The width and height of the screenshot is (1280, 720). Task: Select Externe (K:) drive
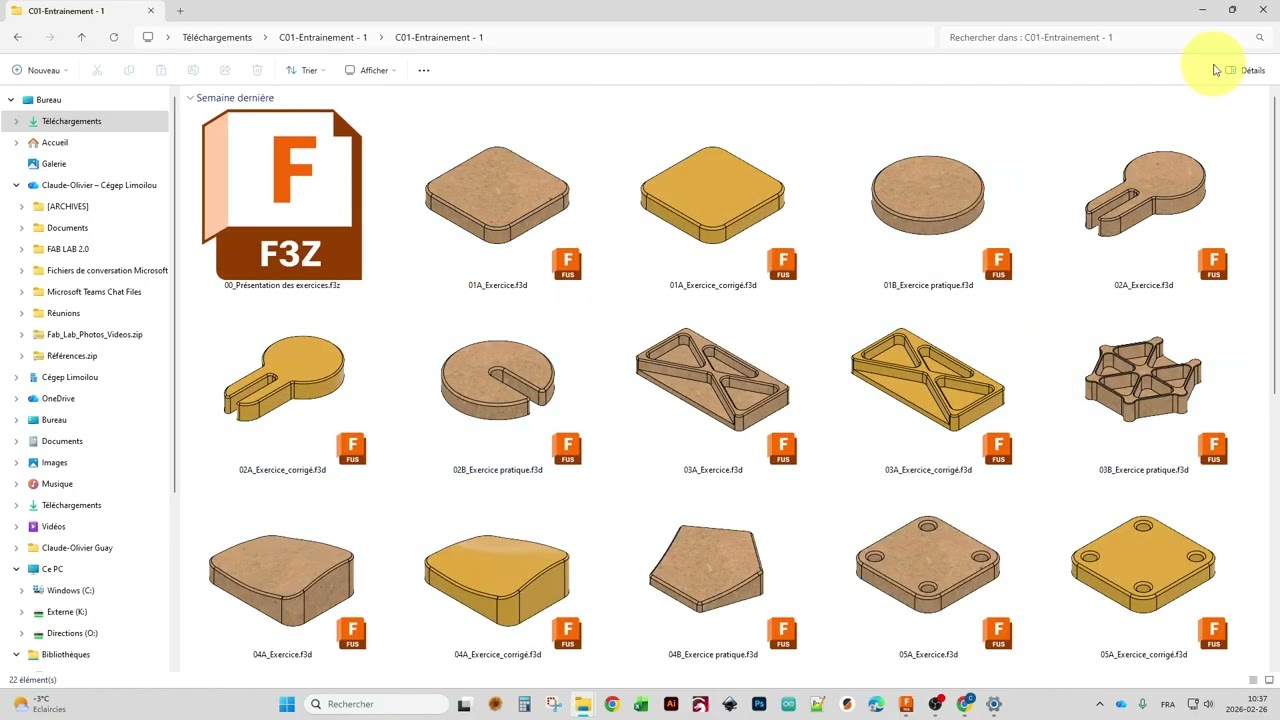67,612
